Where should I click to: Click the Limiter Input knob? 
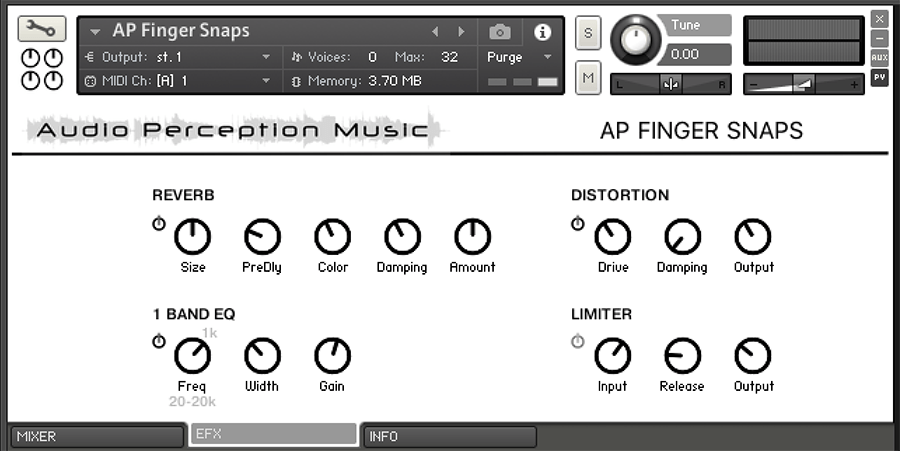[612, 356]
